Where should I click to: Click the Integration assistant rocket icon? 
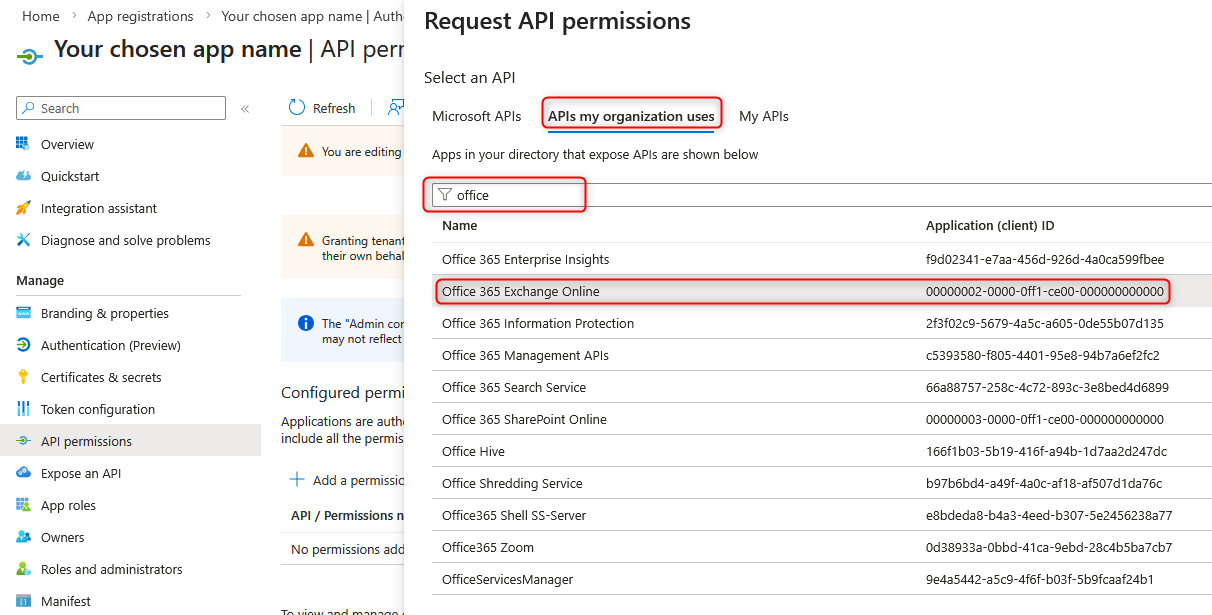23,208
